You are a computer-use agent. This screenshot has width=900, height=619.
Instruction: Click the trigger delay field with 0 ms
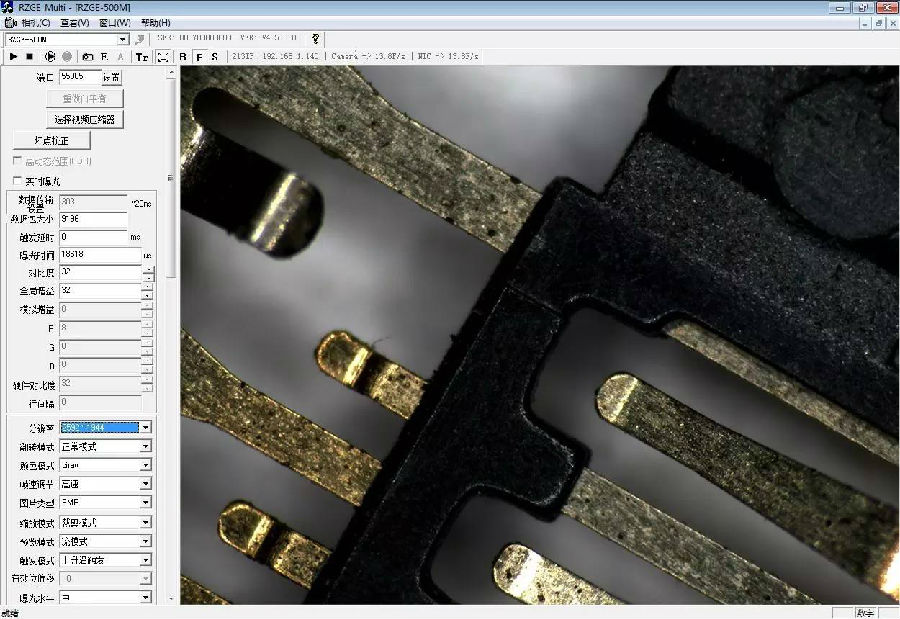tap(94, 237)
